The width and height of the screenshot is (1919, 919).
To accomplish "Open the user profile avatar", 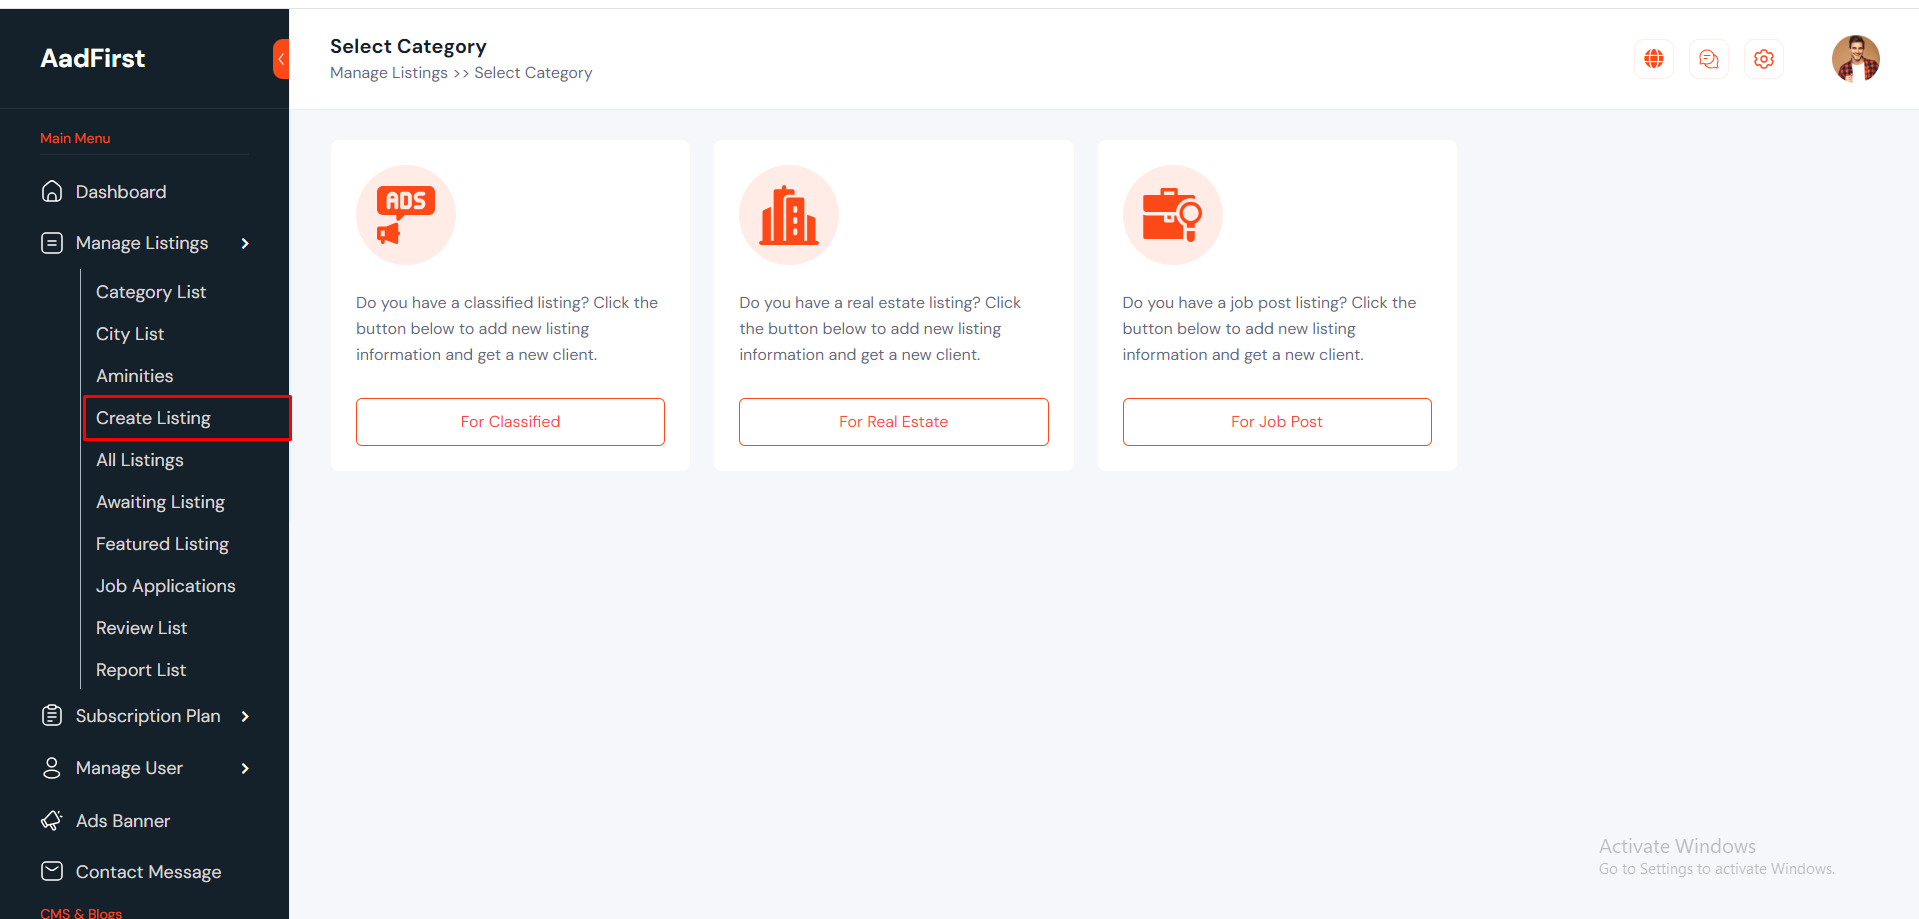I will tap(1855, 59).
